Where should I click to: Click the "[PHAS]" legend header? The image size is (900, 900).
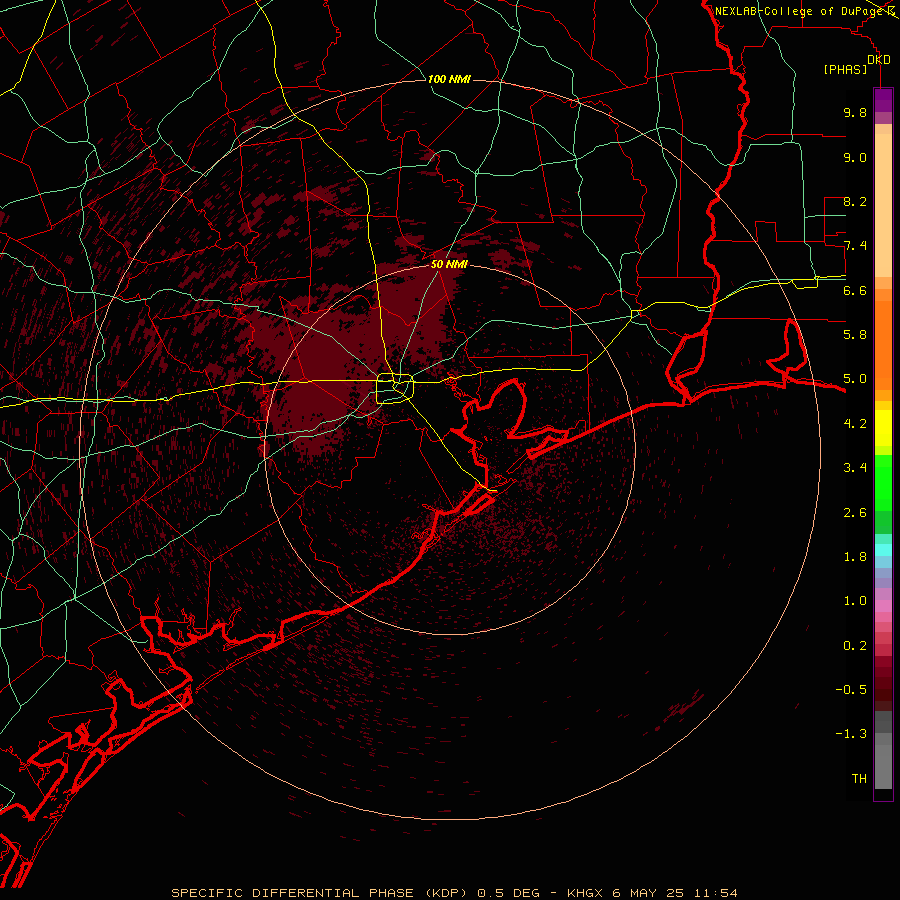click(x=845, y=69)
